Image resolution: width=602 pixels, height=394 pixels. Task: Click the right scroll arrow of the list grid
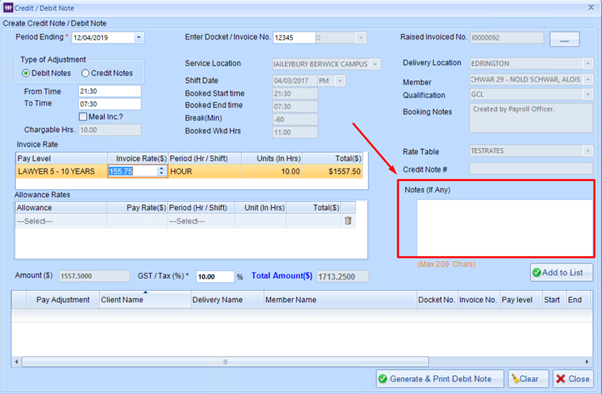click(587, 361)
